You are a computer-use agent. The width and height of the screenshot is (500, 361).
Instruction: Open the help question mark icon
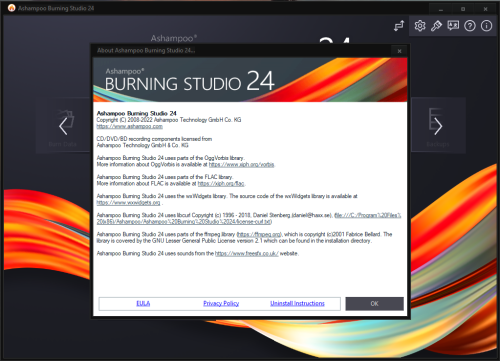point(470,26)
